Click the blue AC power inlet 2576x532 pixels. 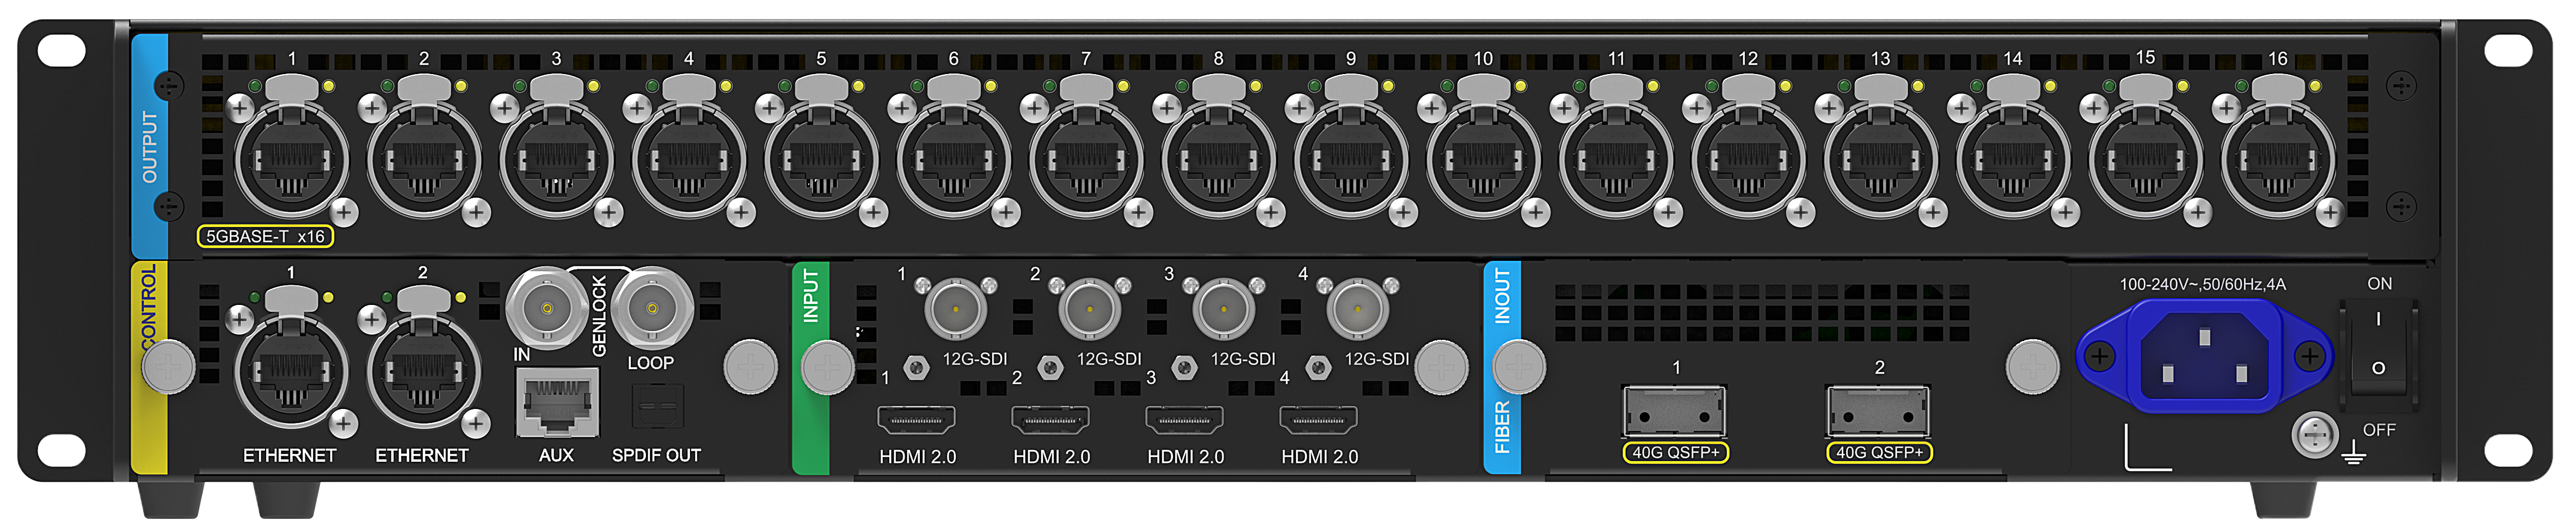pos(2204,356)
